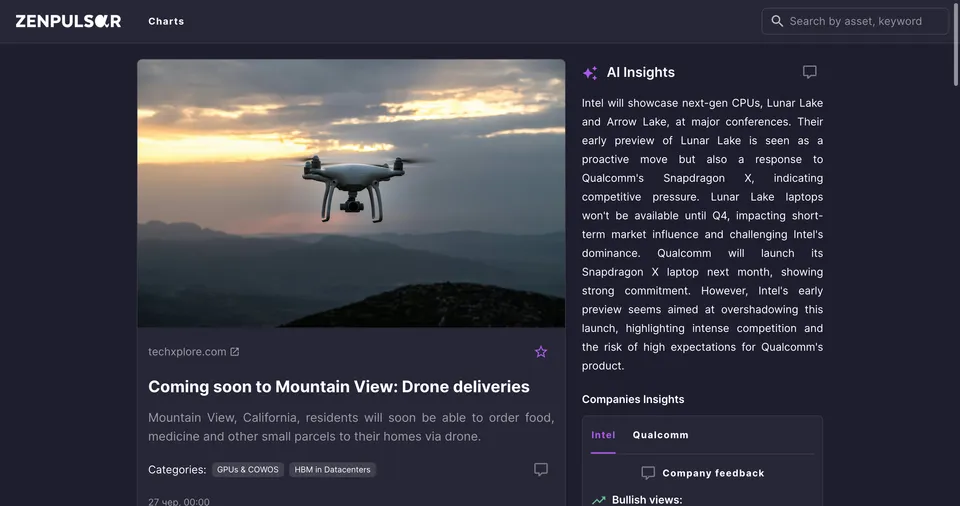
Task: Focus the Search by asset, keyword field
Action: click(x=855, y=21)
